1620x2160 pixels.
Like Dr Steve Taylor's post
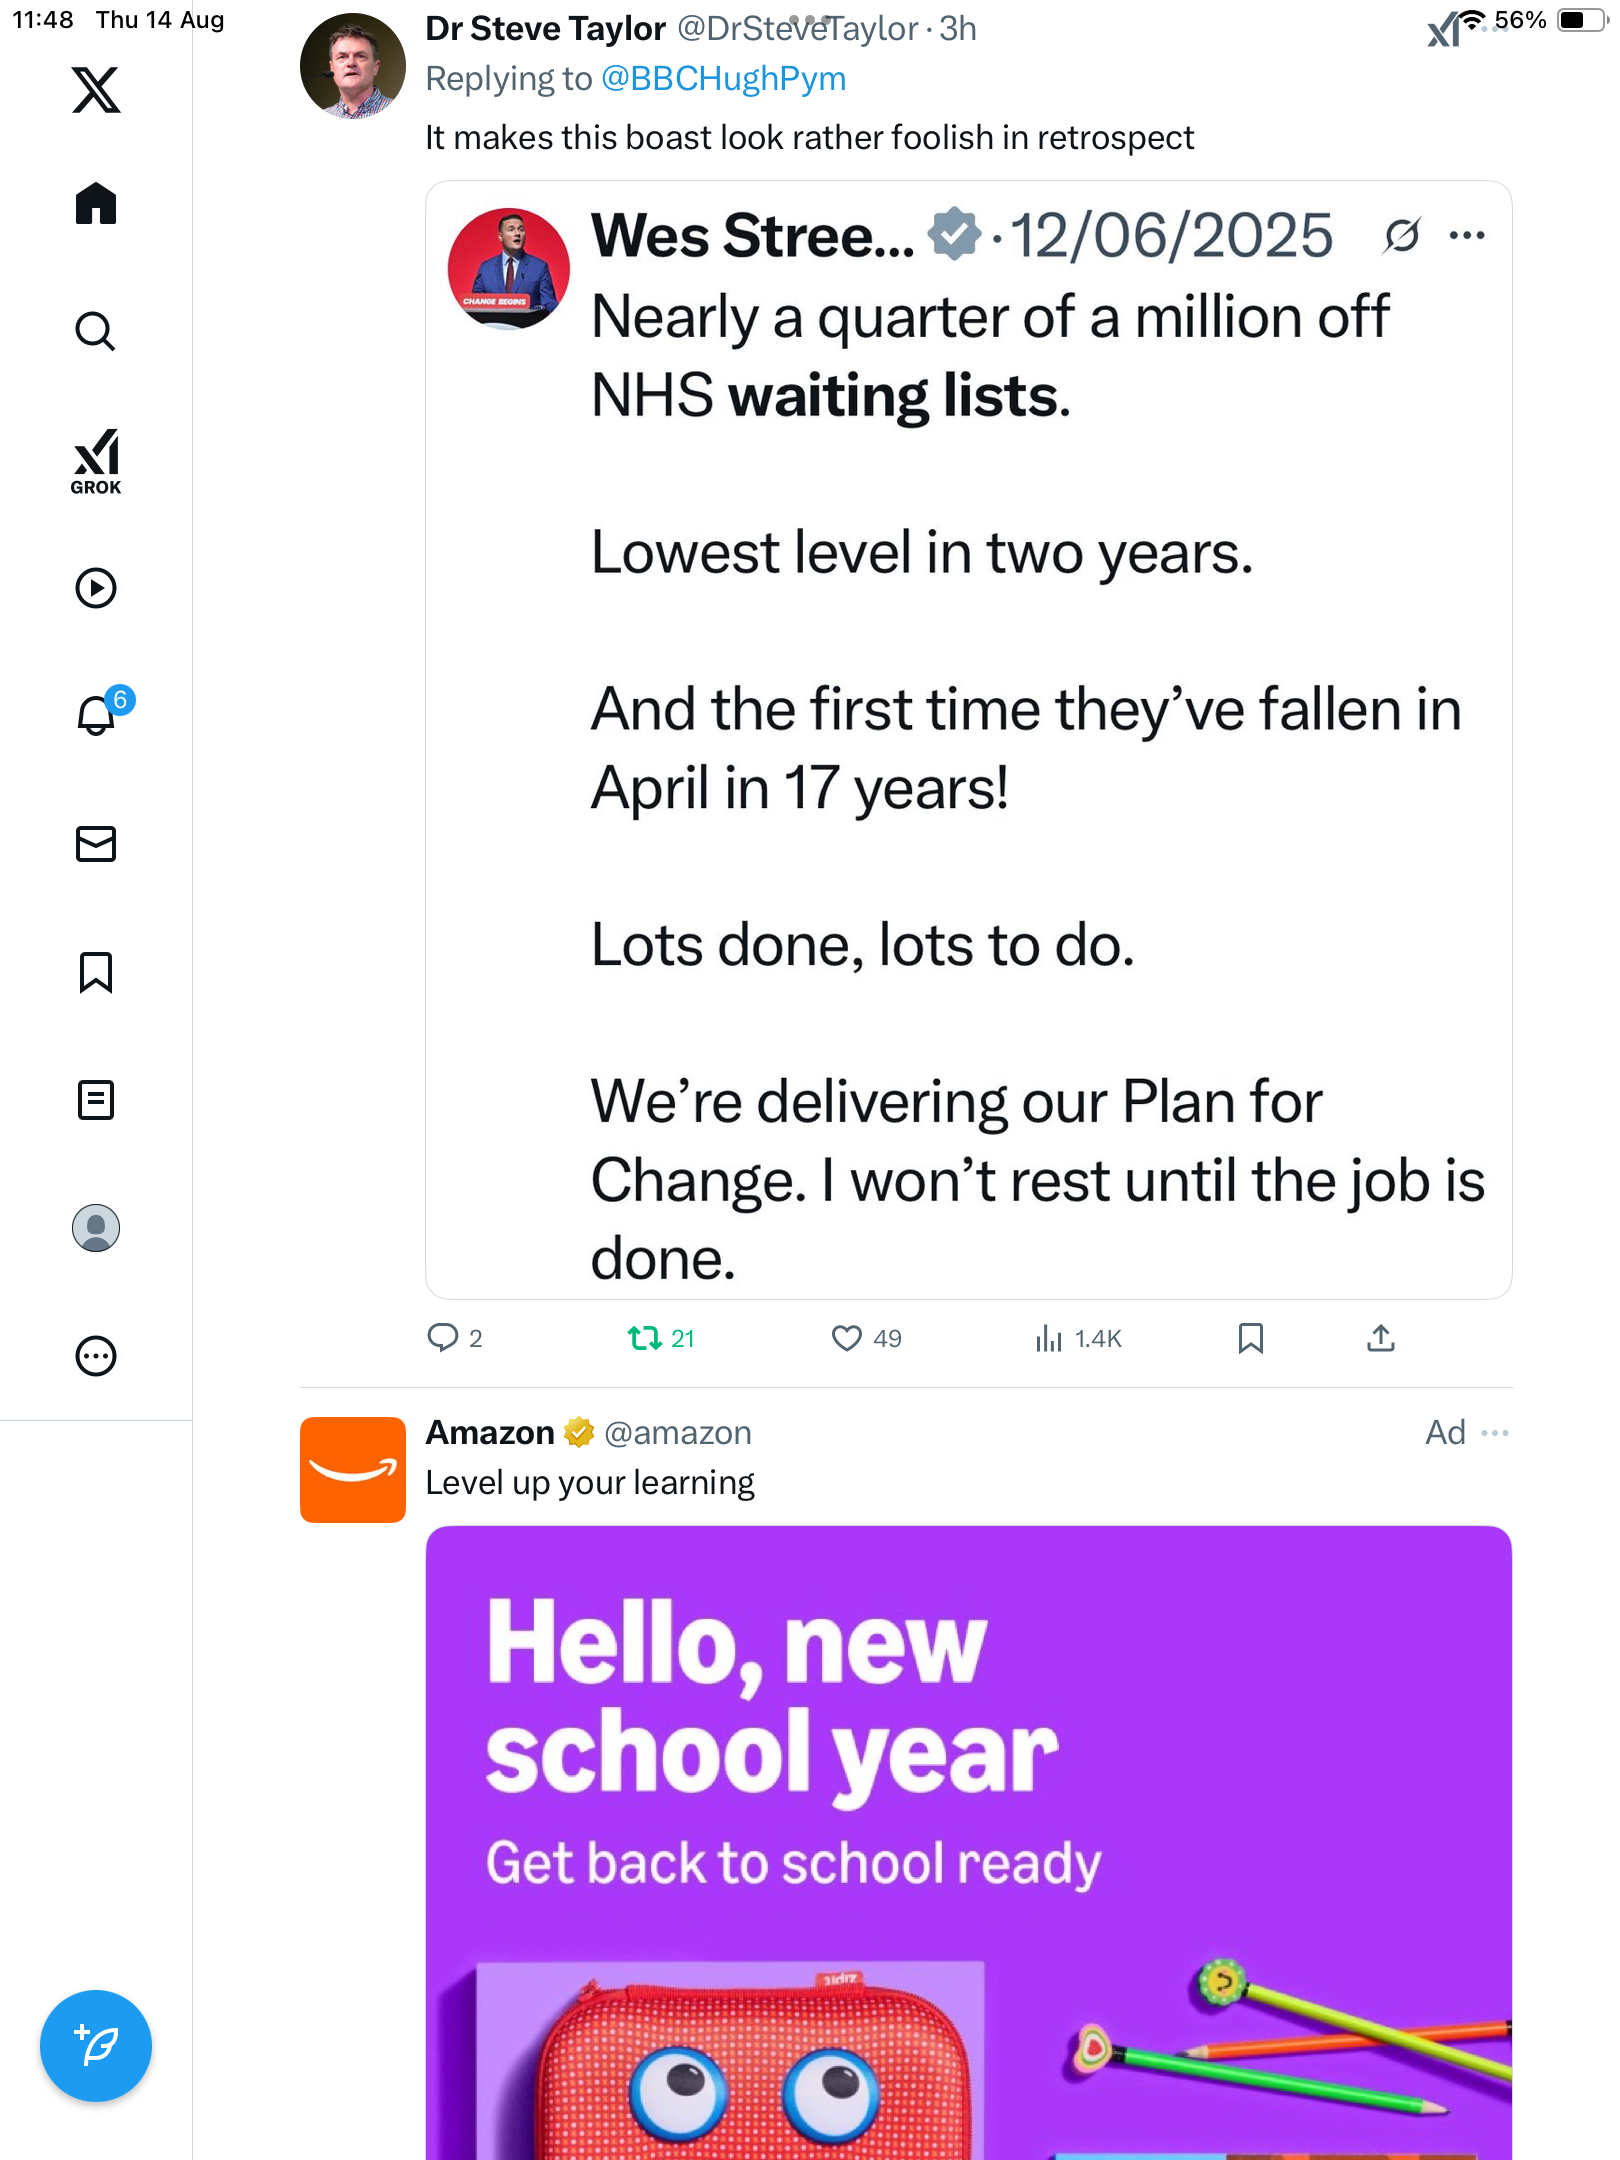click(846, 1338)
